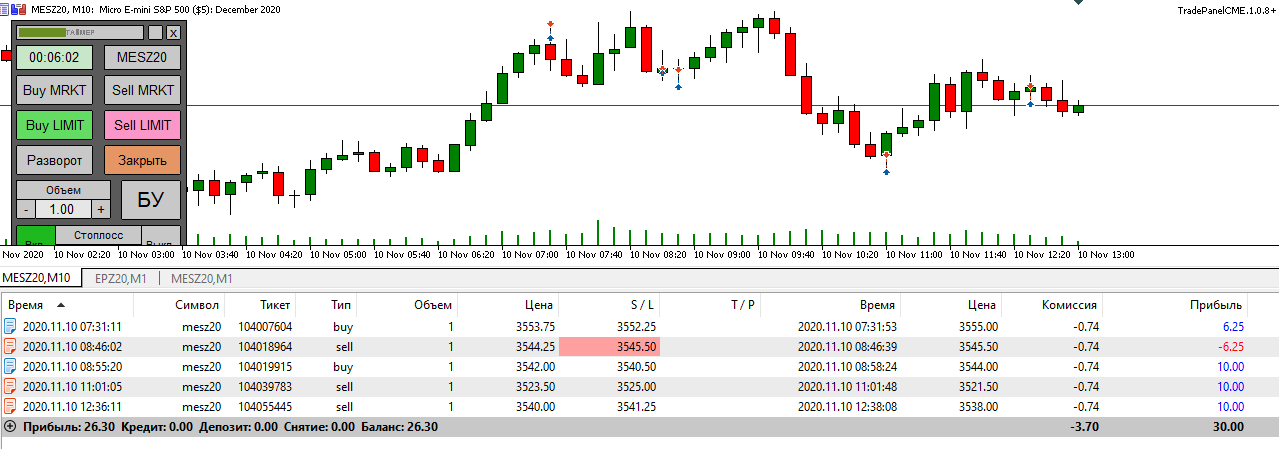Close the trade panel with the x button
Screen dimensions: 1279x449
point(173,32)
